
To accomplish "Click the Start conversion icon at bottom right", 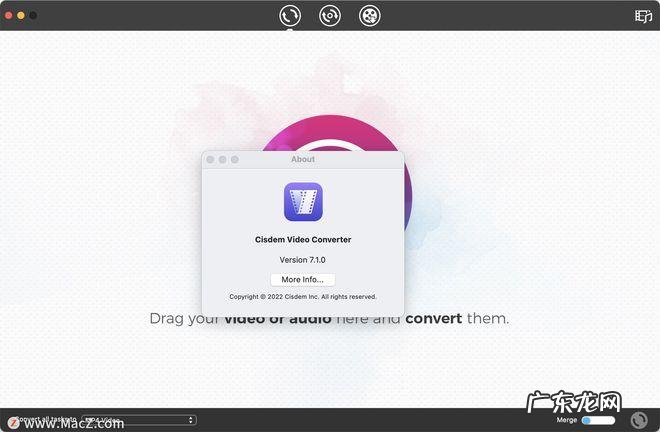I will pyautogui.click(x=639, y=421).
